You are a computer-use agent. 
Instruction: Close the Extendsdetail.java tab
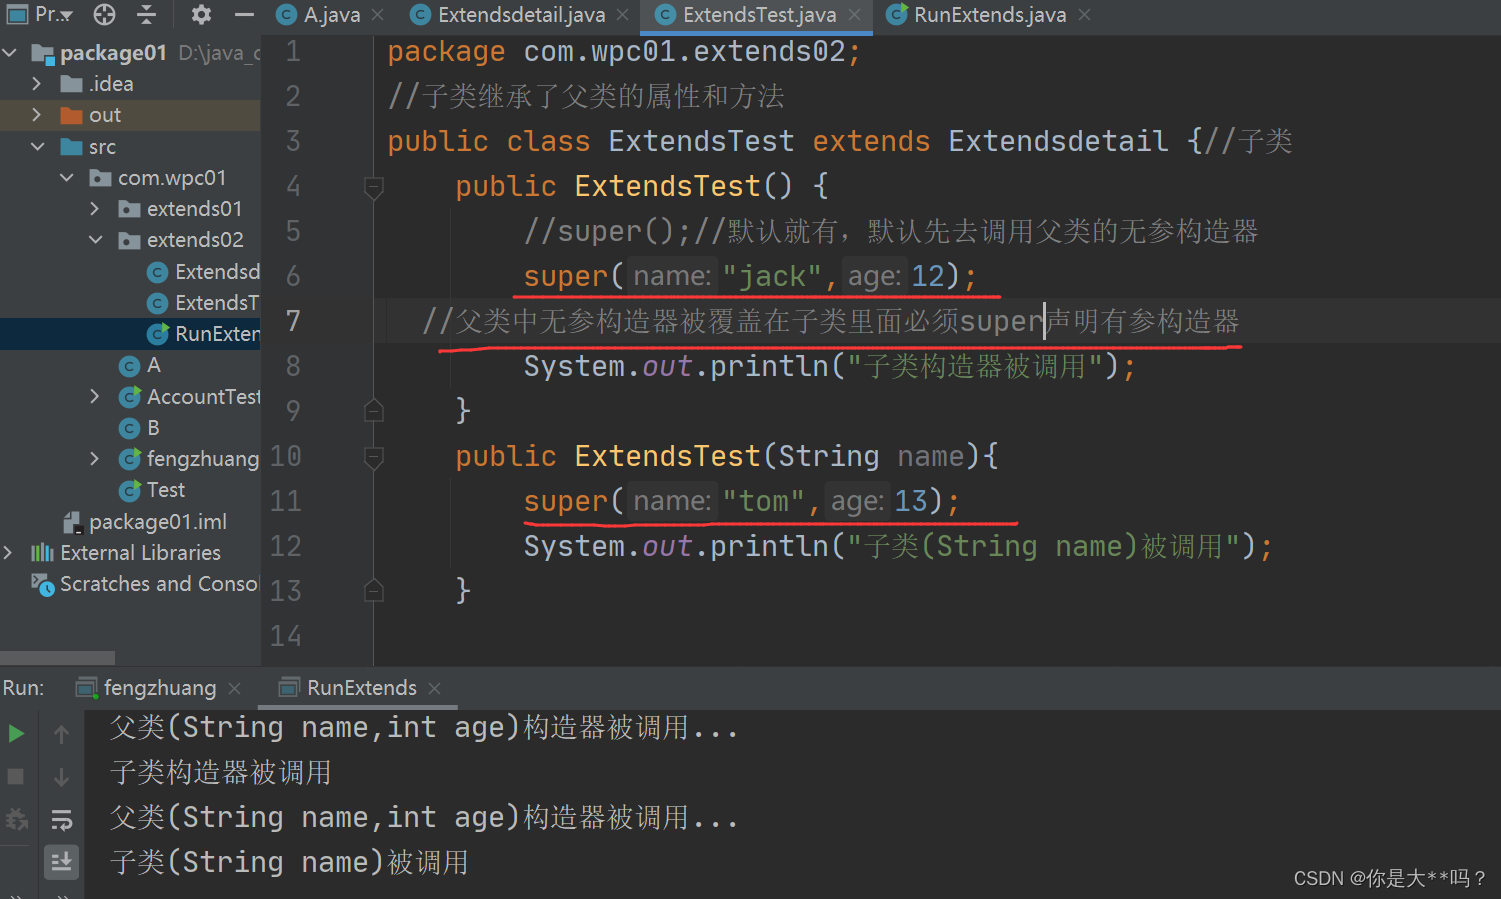point(622,15)
